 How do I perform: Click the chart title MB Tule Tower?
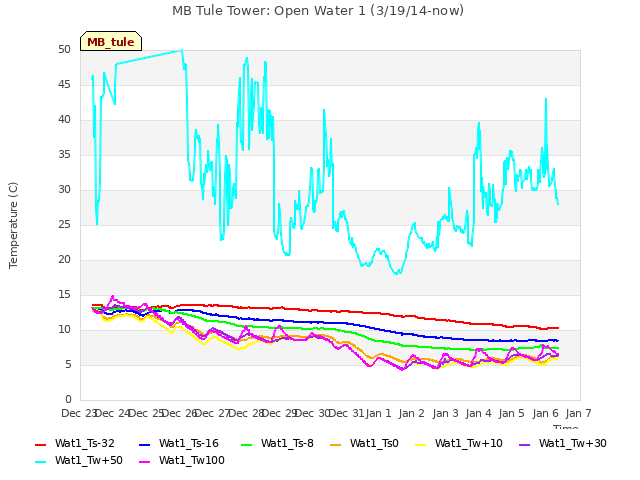(x=318, y=11)
